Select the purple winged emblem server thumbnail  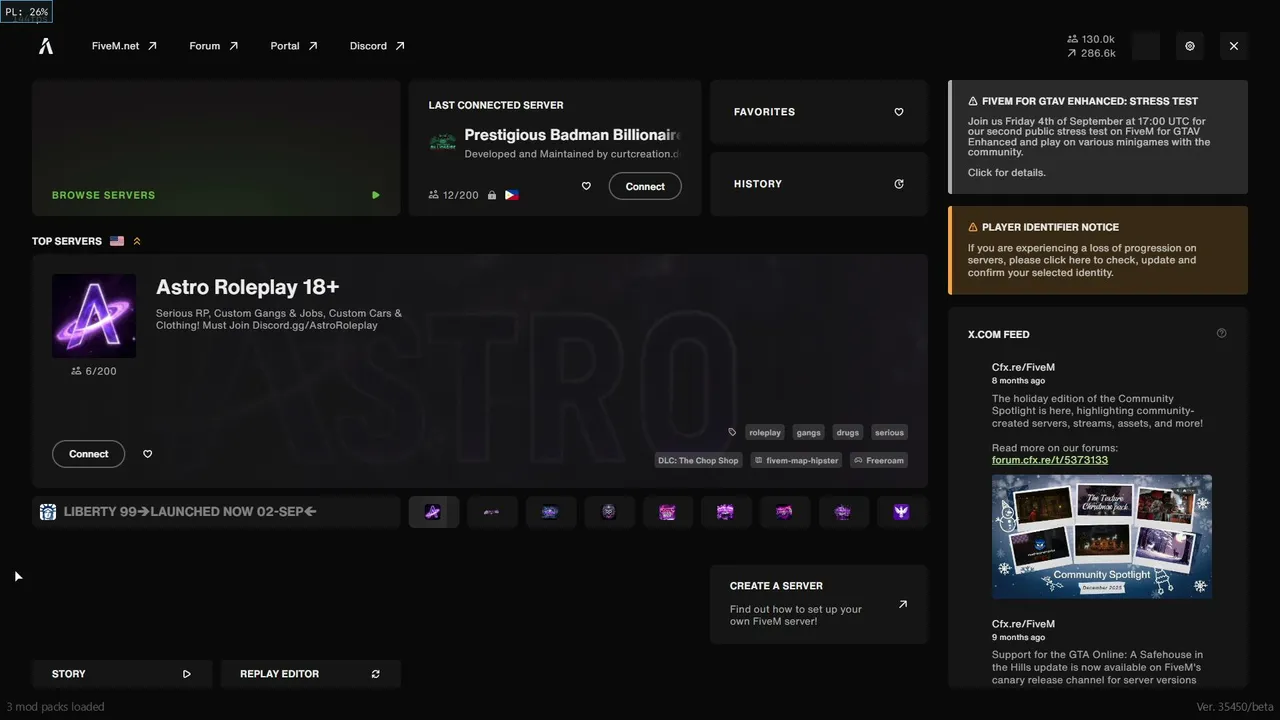click(901, 512)
